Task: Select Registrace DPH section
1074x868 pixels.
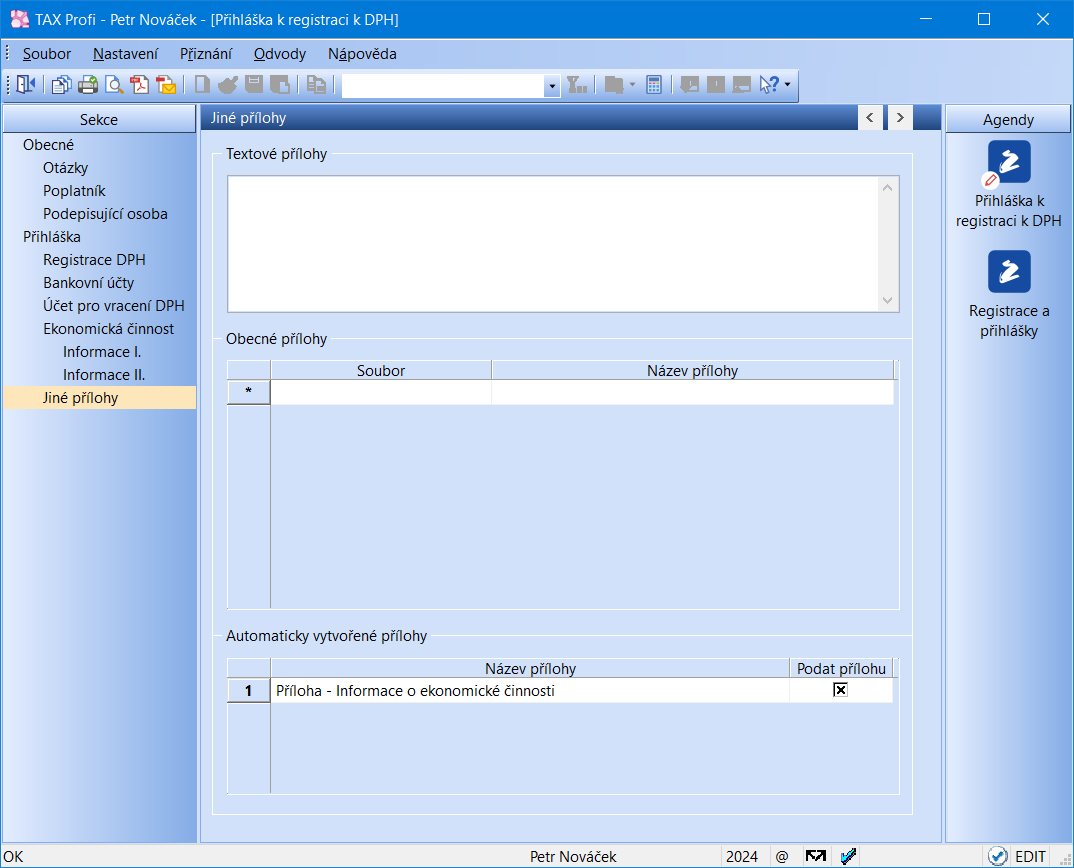Action: pyautogui.click(x=95, y=260)
